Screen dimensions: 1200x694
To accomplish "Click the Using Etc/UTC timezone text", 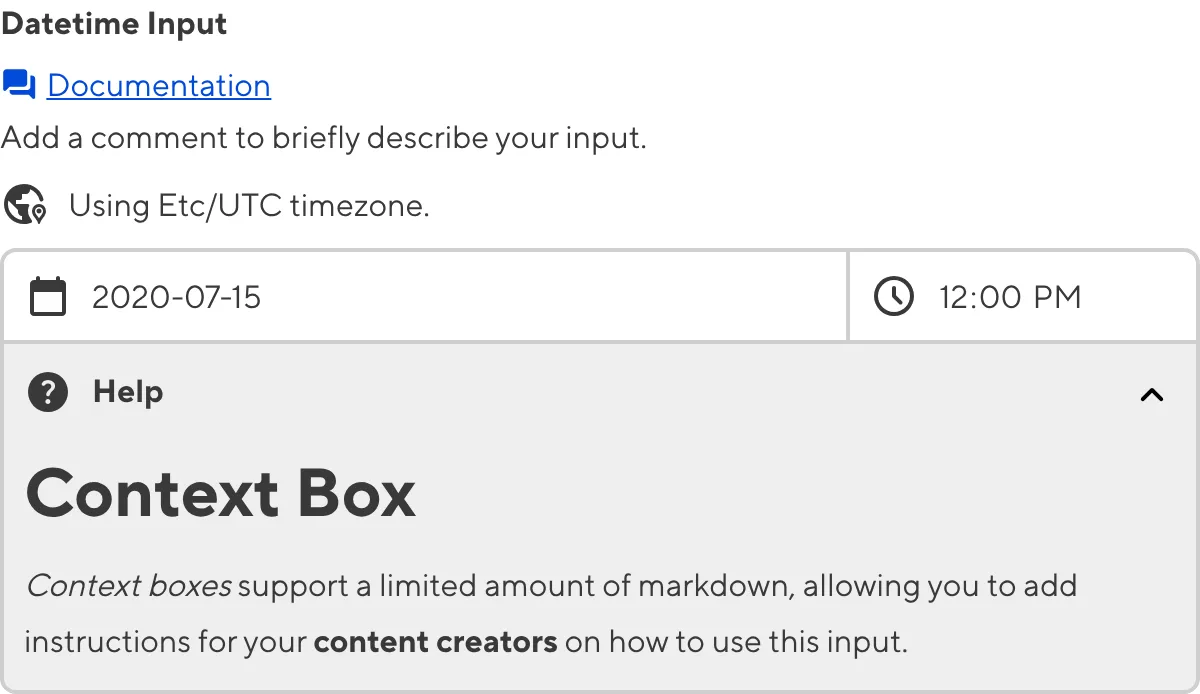I will (247, 205).
